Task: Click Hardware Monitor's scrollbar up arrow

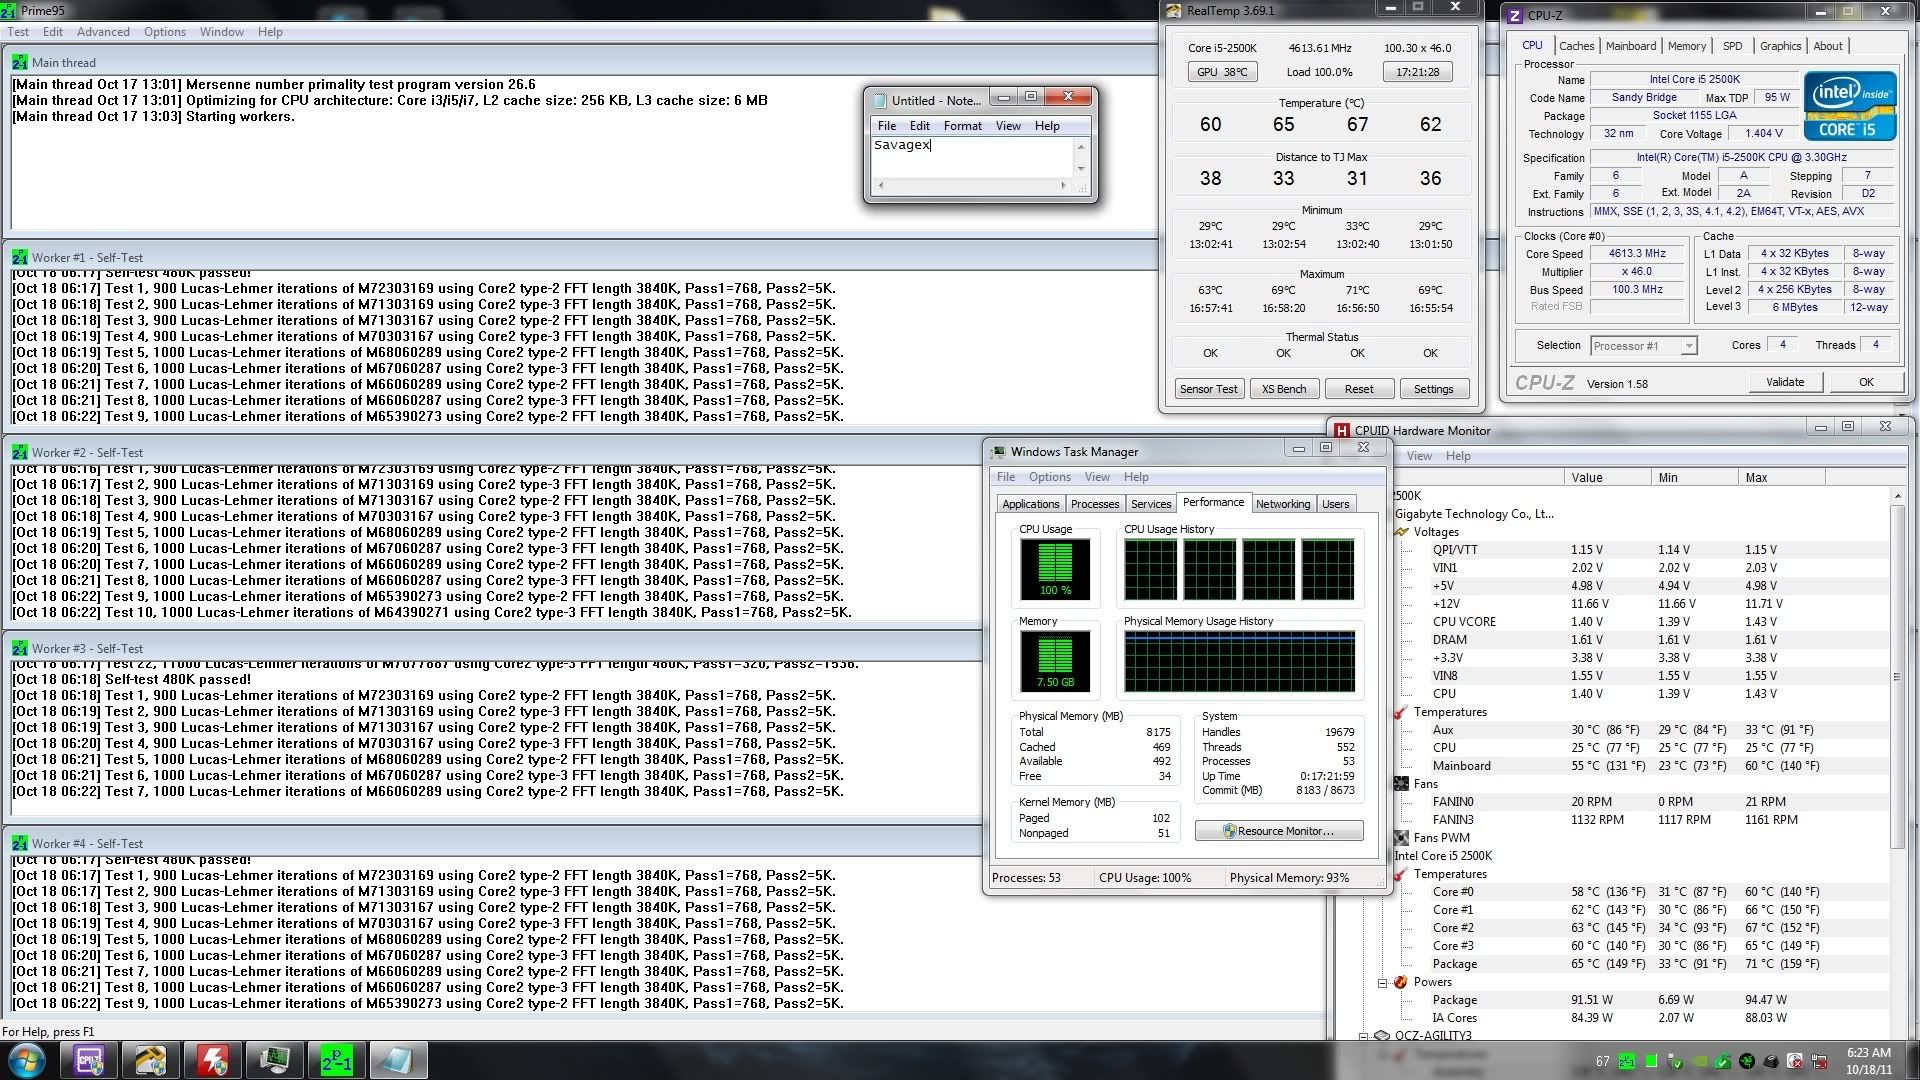Action: [1897, 496]
